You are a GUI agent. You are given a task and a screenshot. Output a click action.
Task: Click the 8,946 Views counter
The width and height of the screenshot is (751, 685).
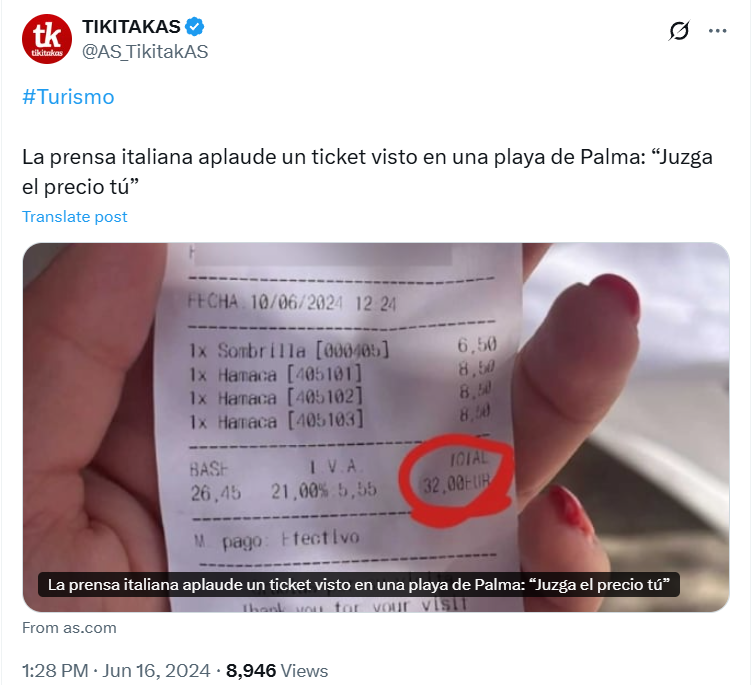[x=277, y=671]
